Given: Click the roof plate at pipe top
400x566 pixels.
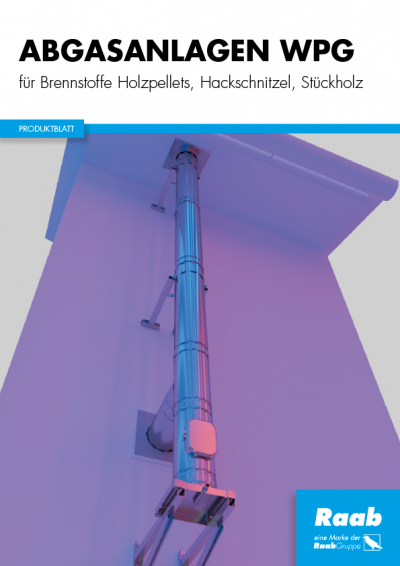Looking at the screenshot, I should pos(188,156).
